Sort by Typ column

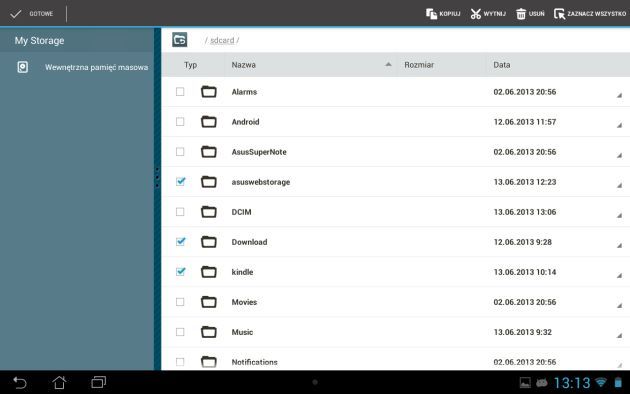190,65
